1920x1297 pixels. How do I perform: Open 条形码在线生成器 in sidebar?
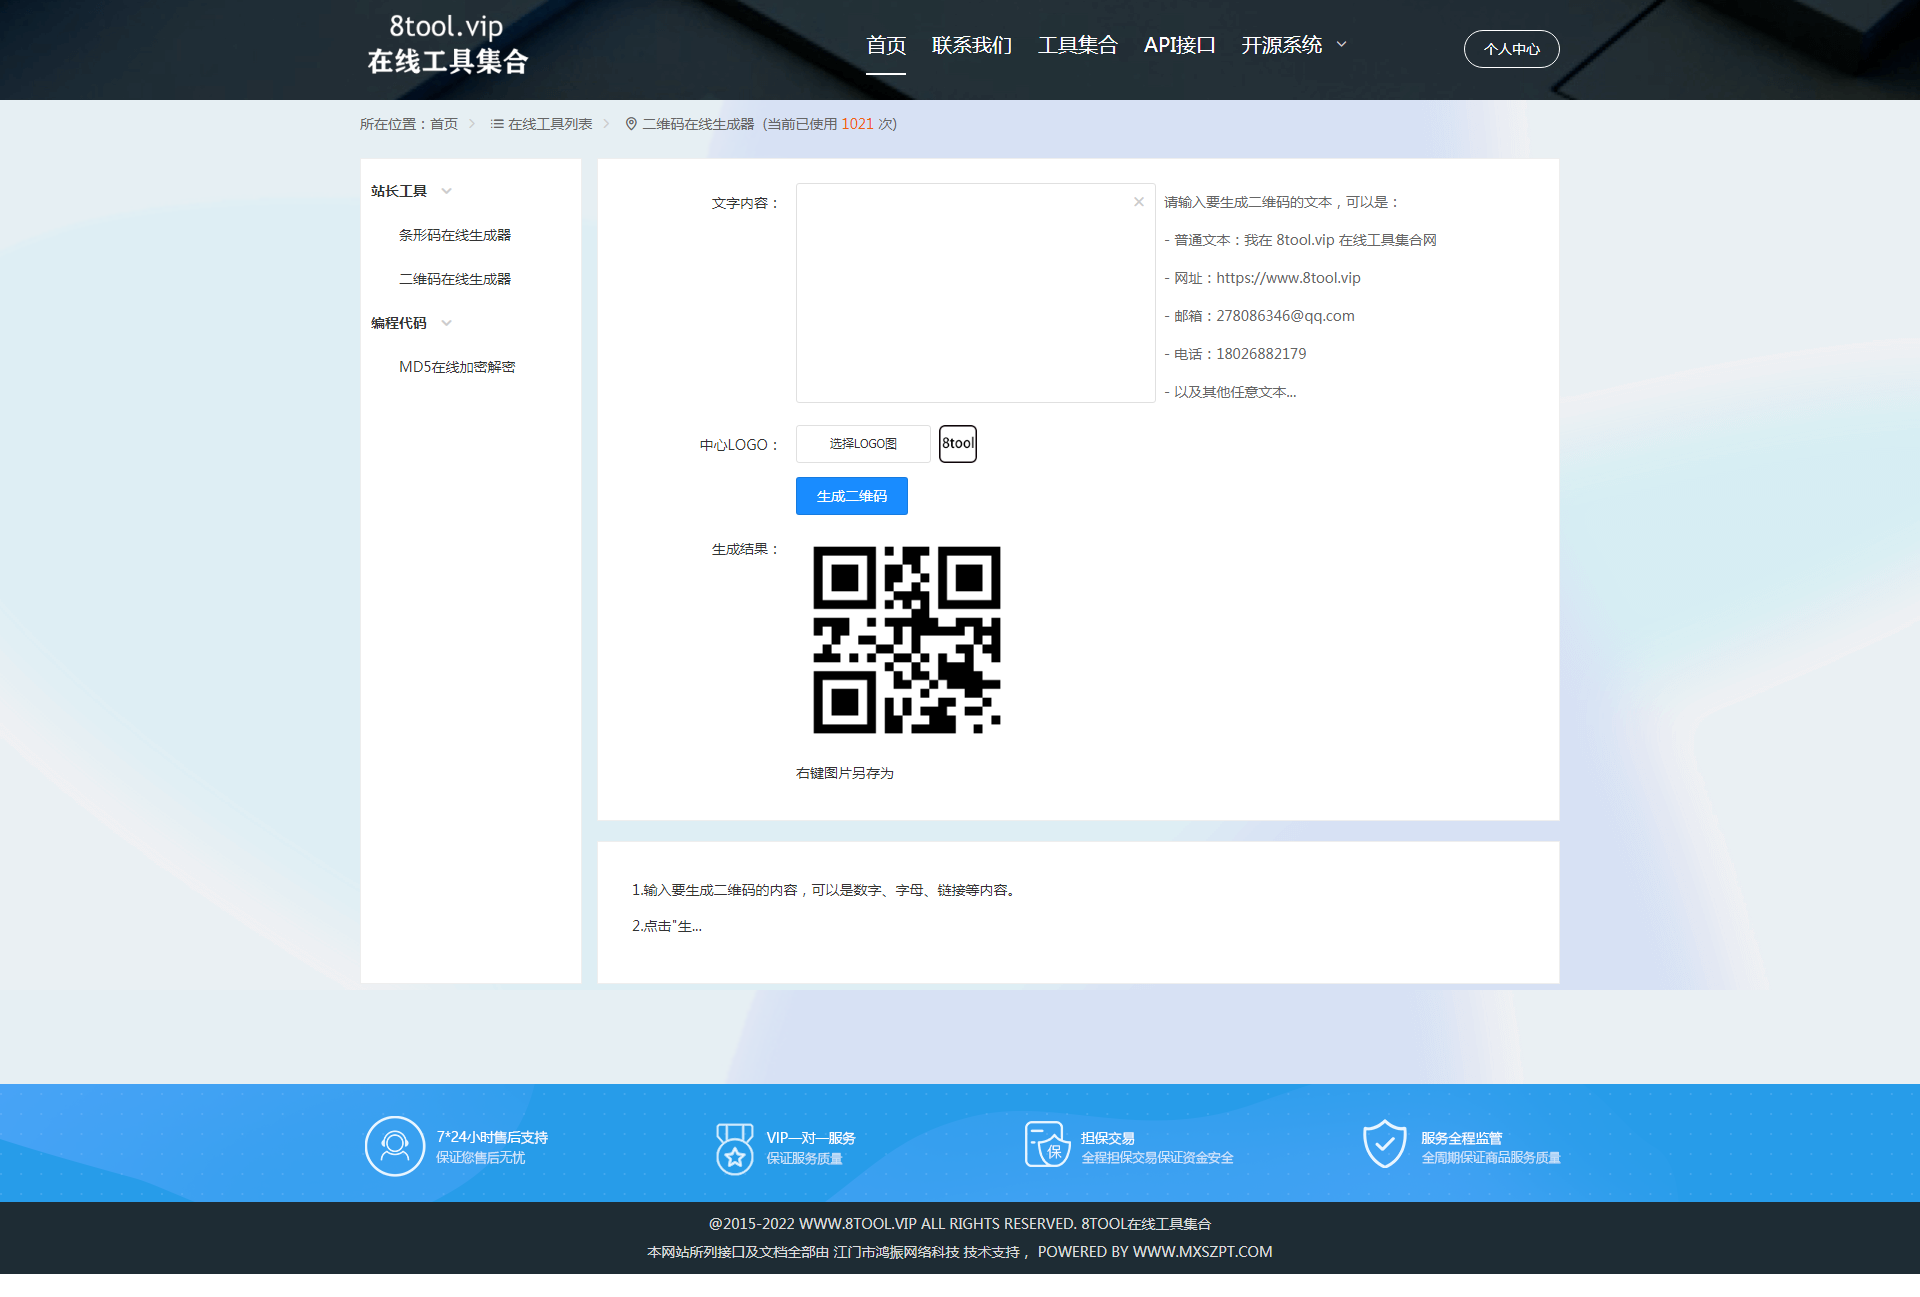pyautogui.click(x=455, y=235)
